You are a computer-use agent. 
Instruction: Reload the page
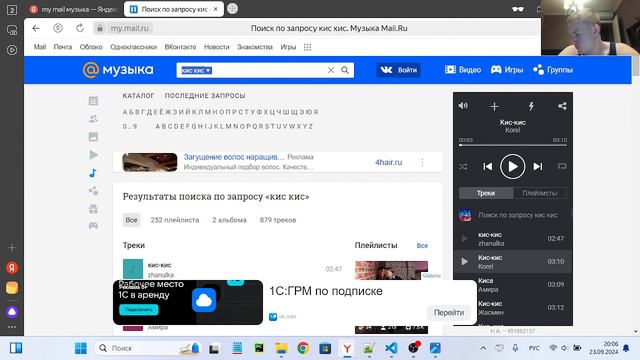tap(80, 28)
